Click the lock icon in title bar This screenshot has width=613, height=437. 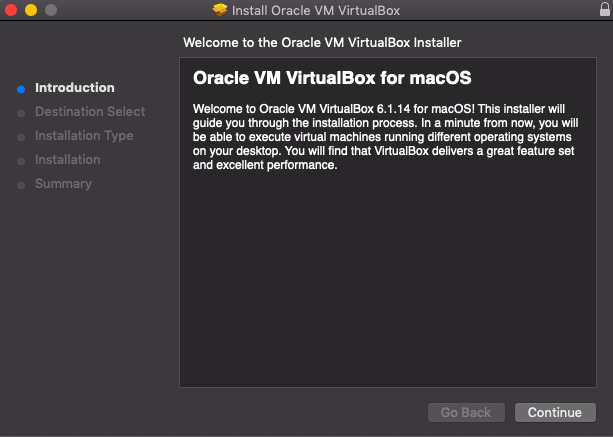[x=604, y=9]
